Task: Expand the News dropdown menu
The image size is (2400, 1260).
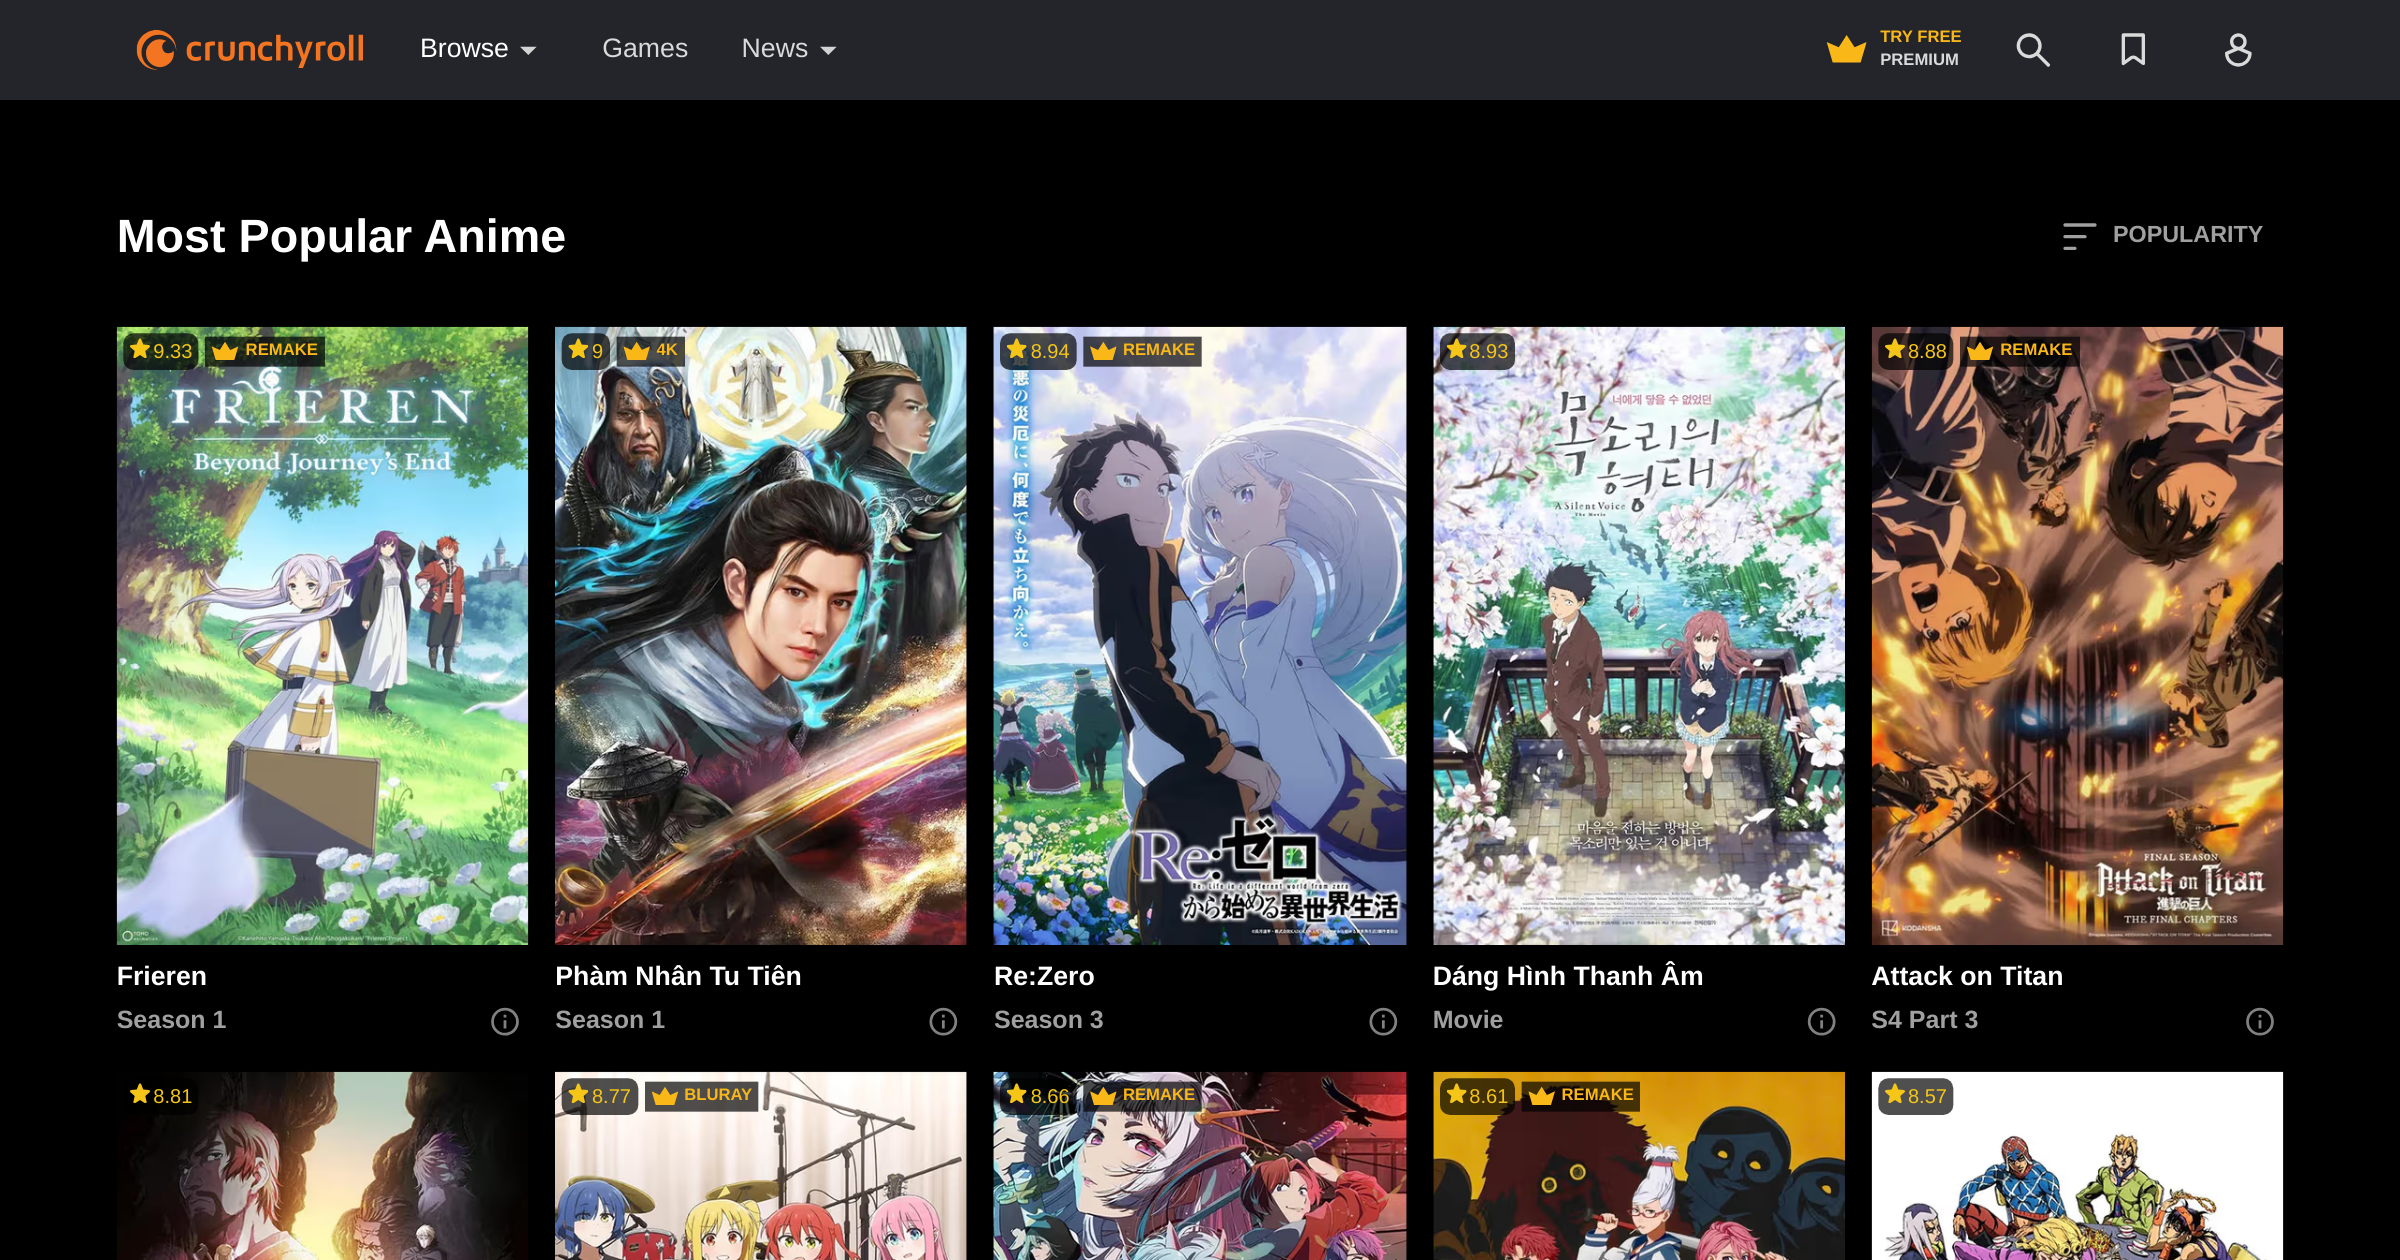Action: coord(789,49)
